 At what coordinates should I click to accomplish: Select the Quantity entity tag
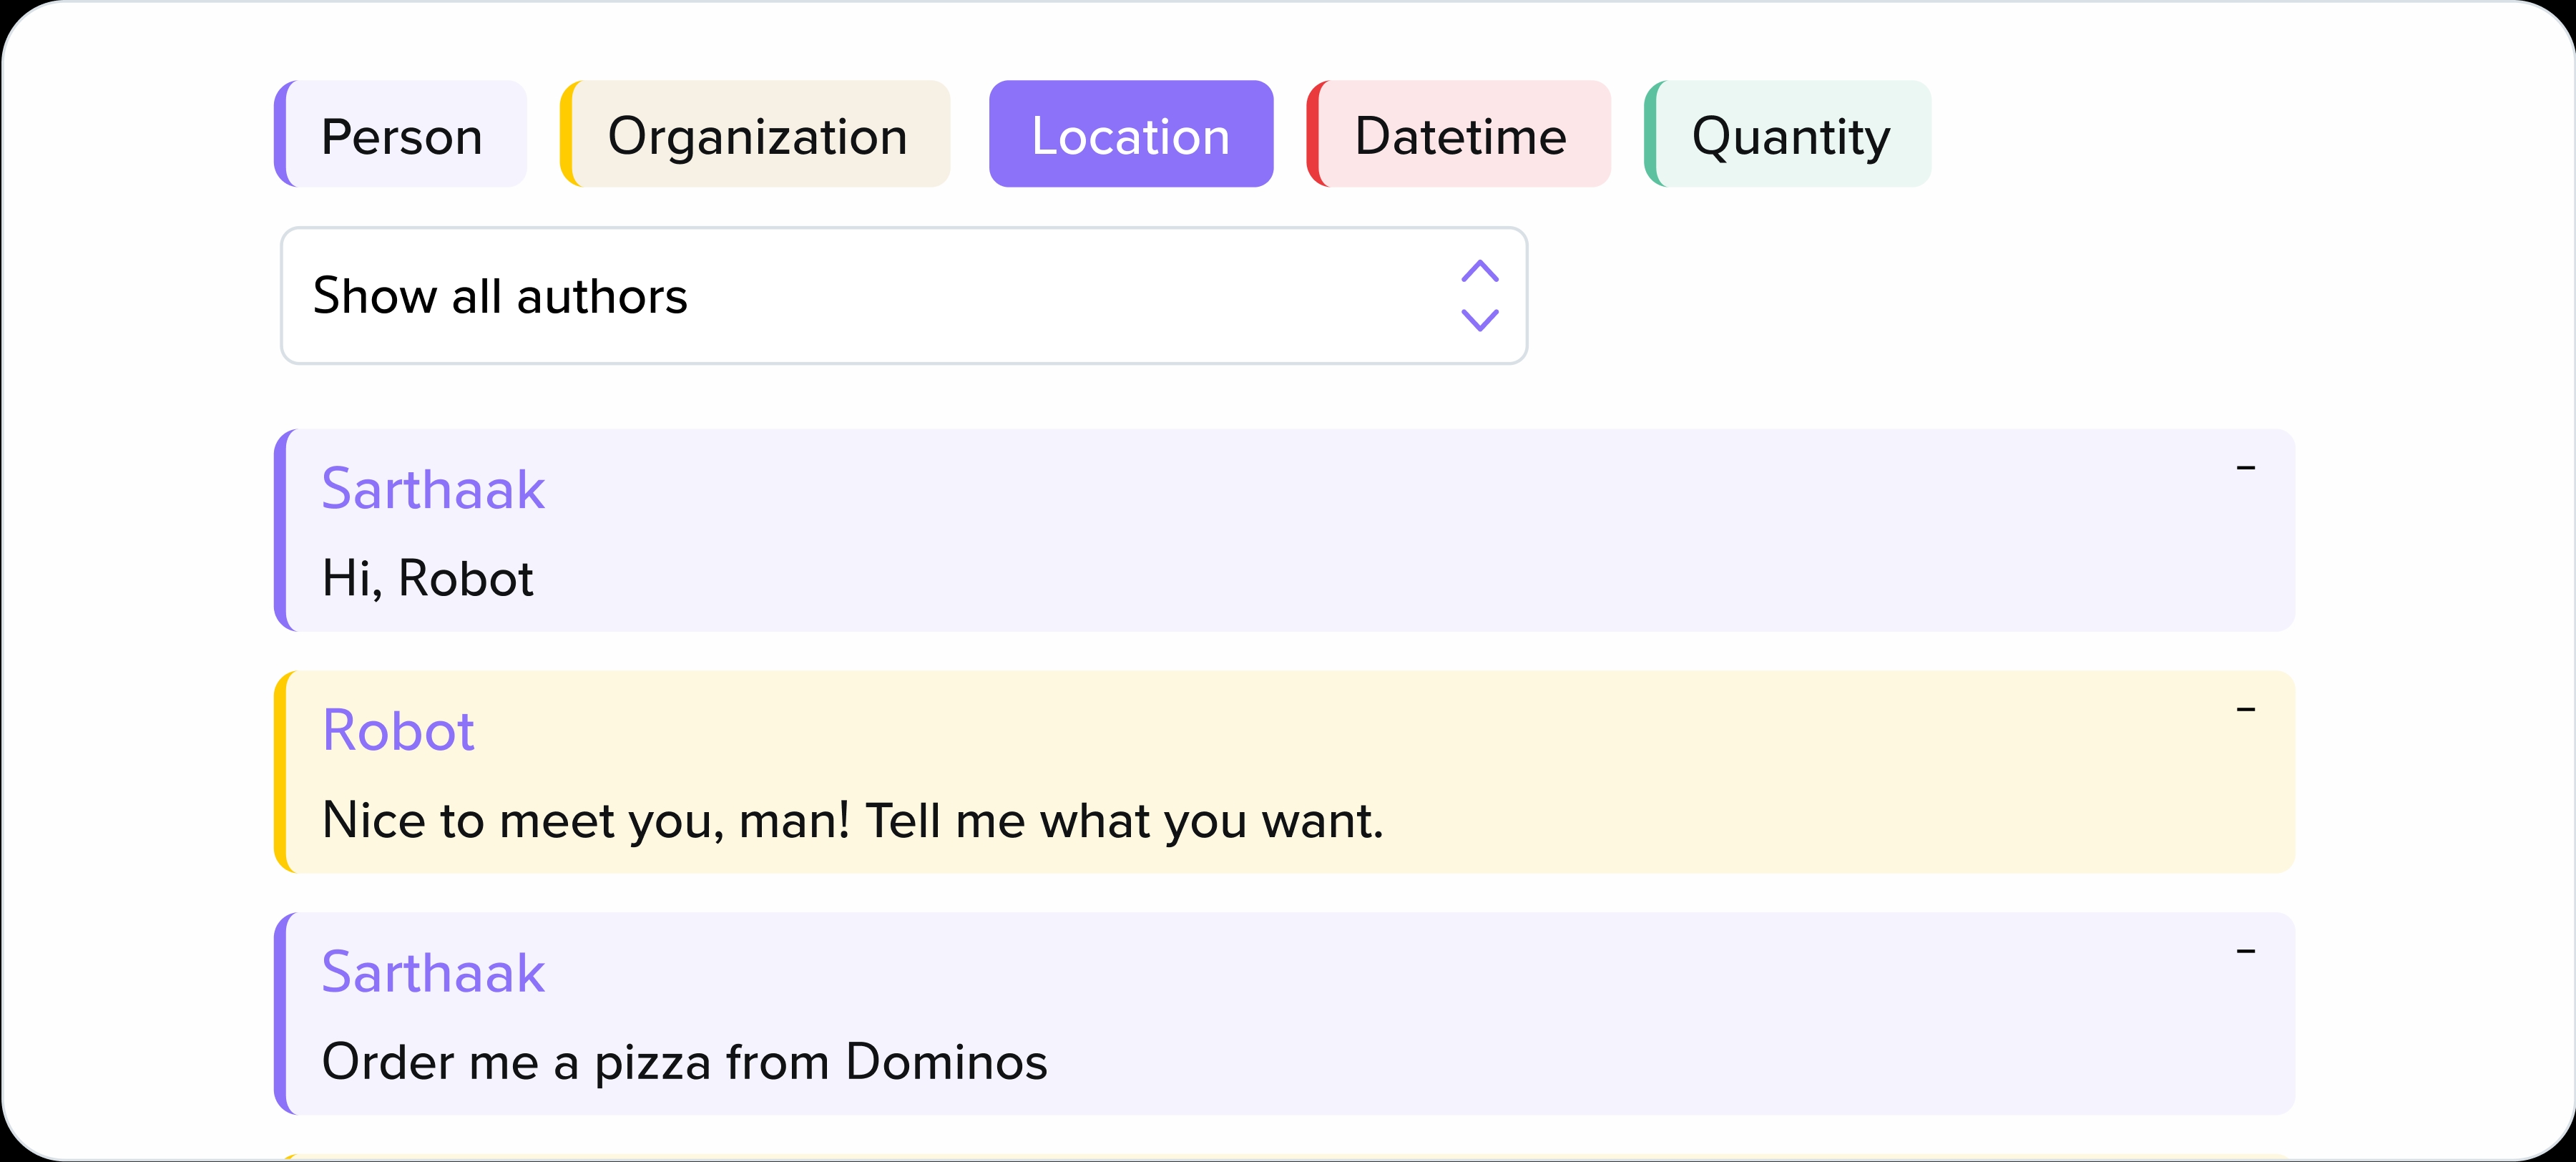point(1790,135)
